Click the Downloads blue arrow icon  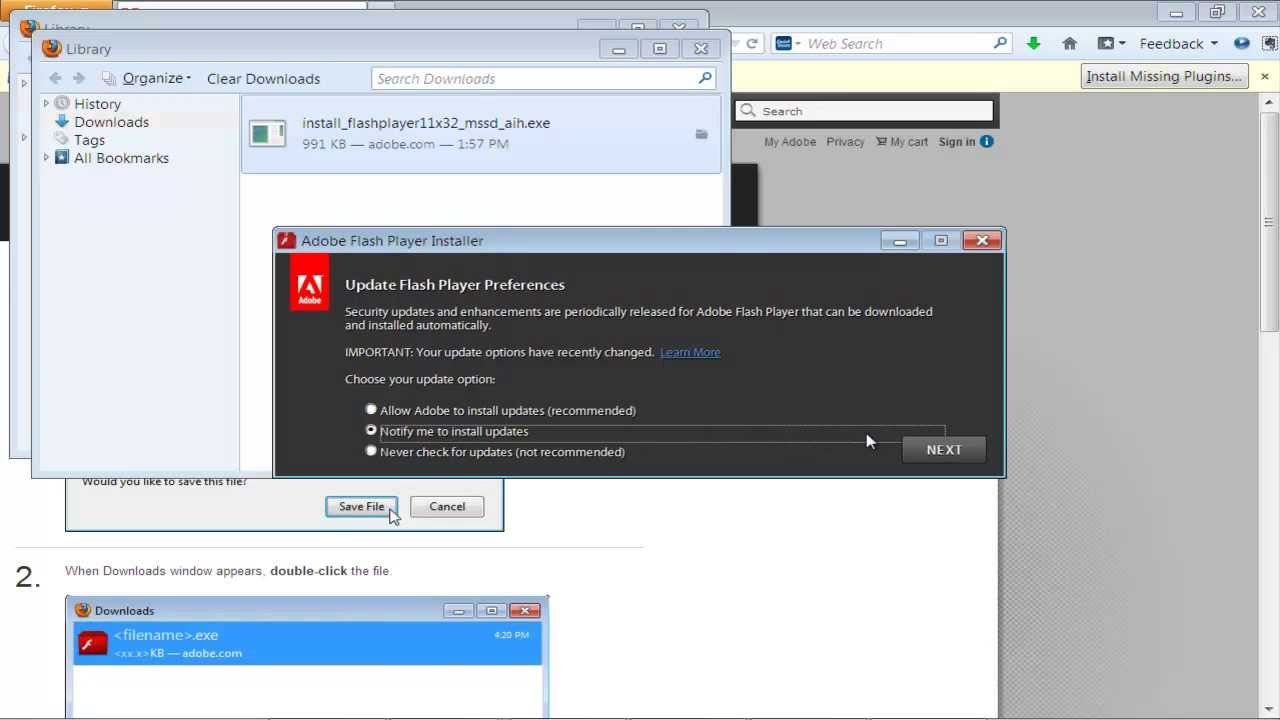click(62, 121)
